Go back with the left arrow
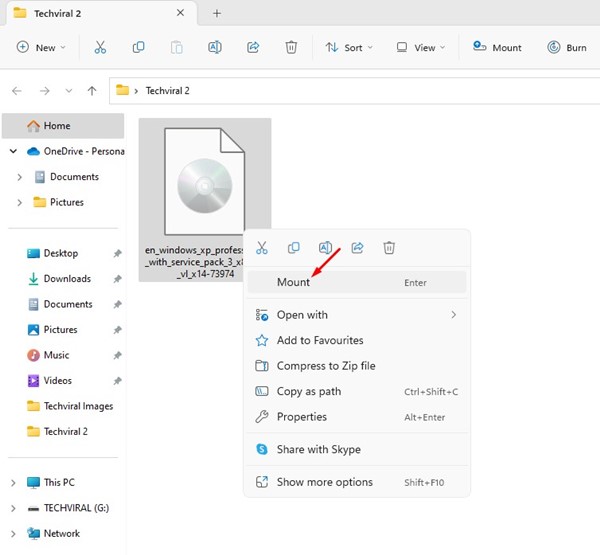Image resolution: width=600 pixels, height=555 pixels. pyautogui.click(x=17, y=91)
